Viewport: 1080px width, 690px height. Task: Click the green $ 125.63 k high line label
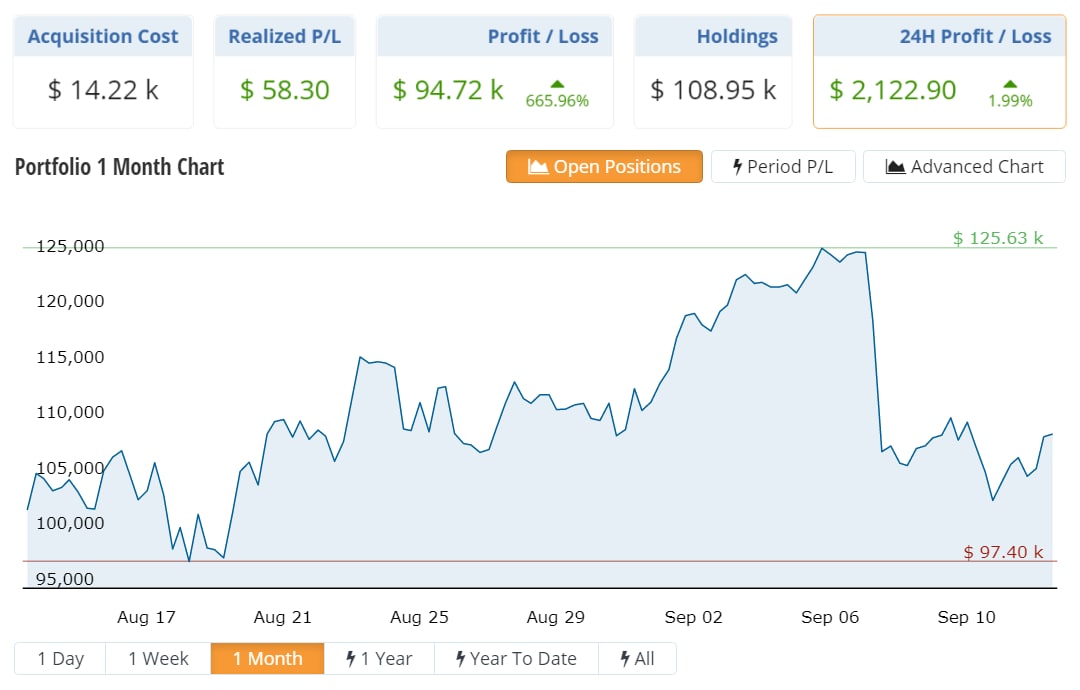coord(997,238)
